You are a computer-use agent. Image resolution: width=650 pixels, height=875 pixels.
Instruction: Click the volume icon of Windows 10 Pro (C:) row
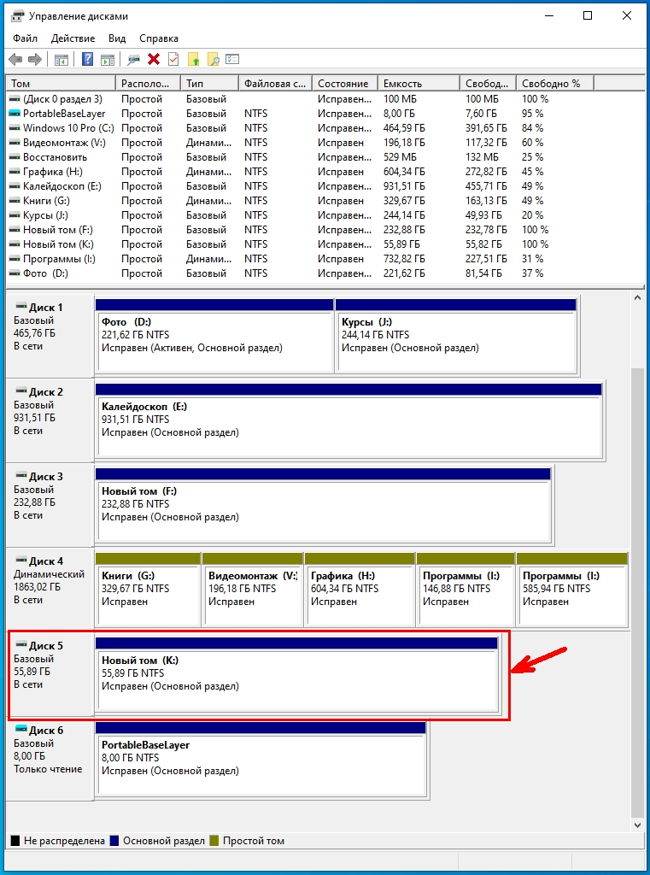pos(15,128)
